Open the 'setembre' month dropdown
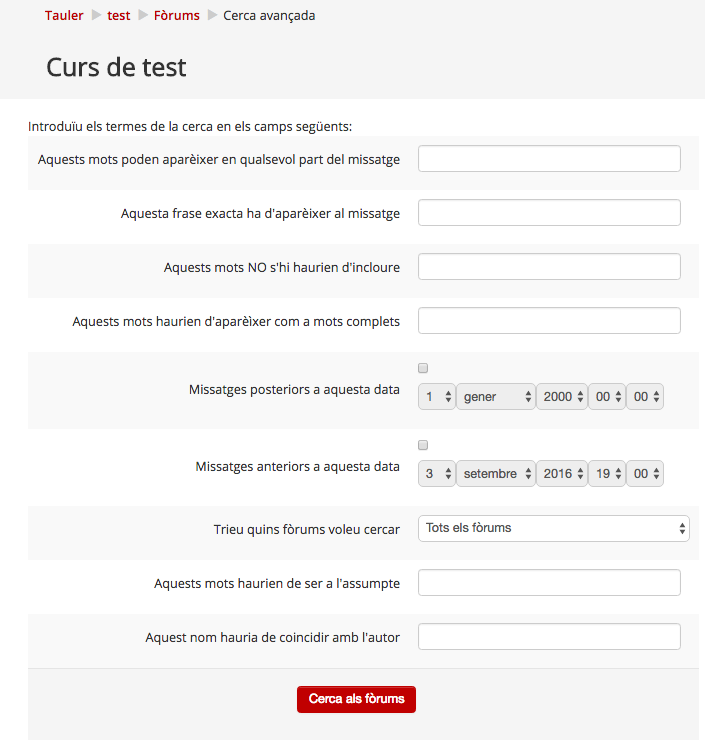The height and width of the screenshot is (745, 705). (x=496, y=474)
